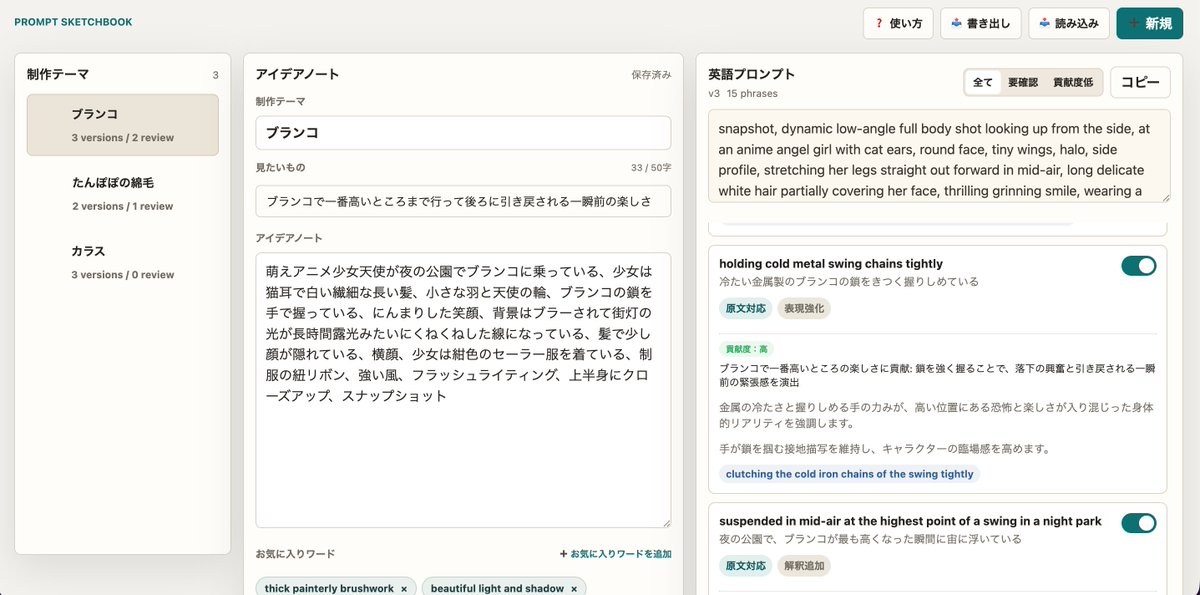Click the 'beautiful light and shadow' chip label

click(x=497, y=589)
